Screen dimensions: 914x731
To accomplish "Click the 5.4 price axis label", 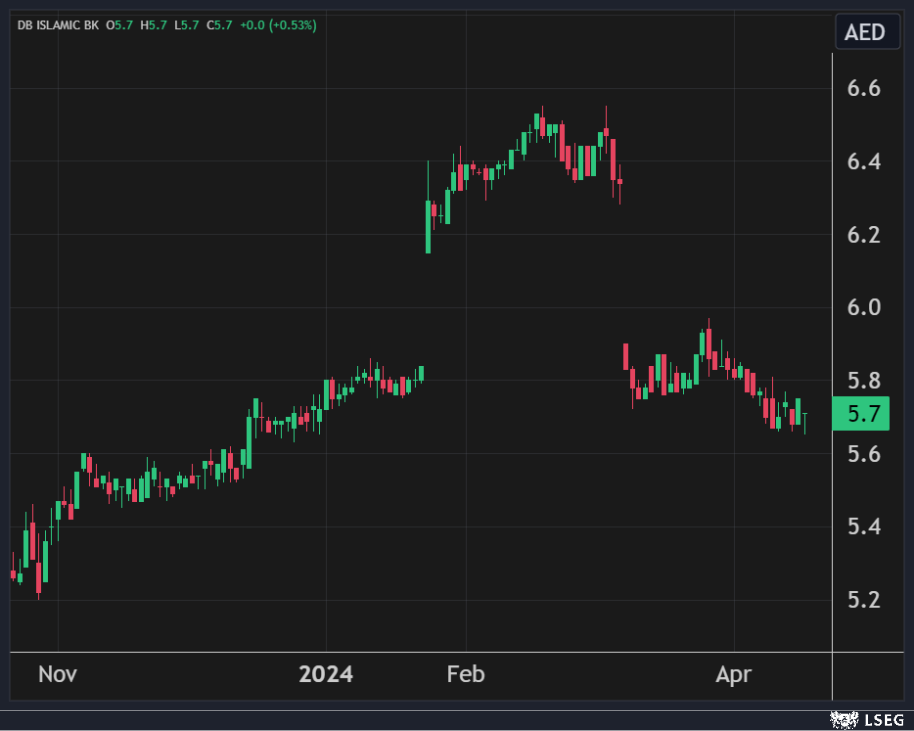I will (x=861, y=527).
